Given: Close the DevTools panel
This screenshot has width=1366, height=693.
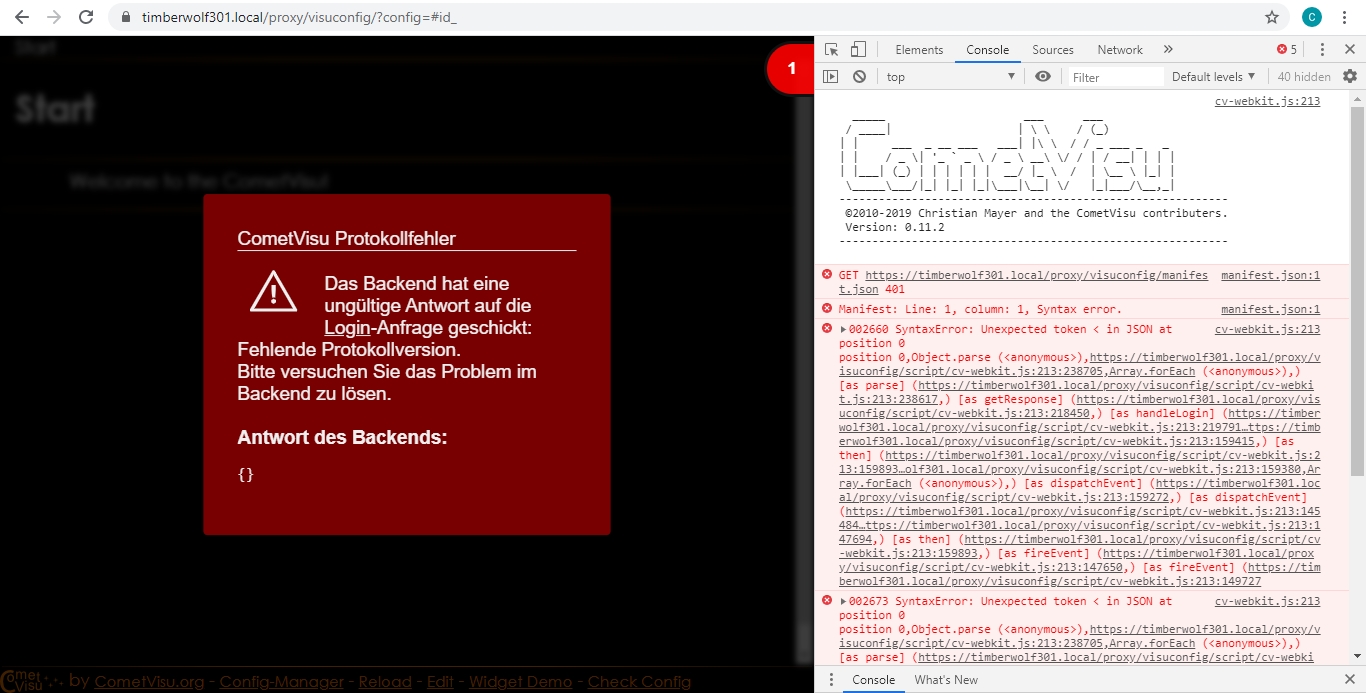Looking at the screenshot, I should (x=1349, y=50).
